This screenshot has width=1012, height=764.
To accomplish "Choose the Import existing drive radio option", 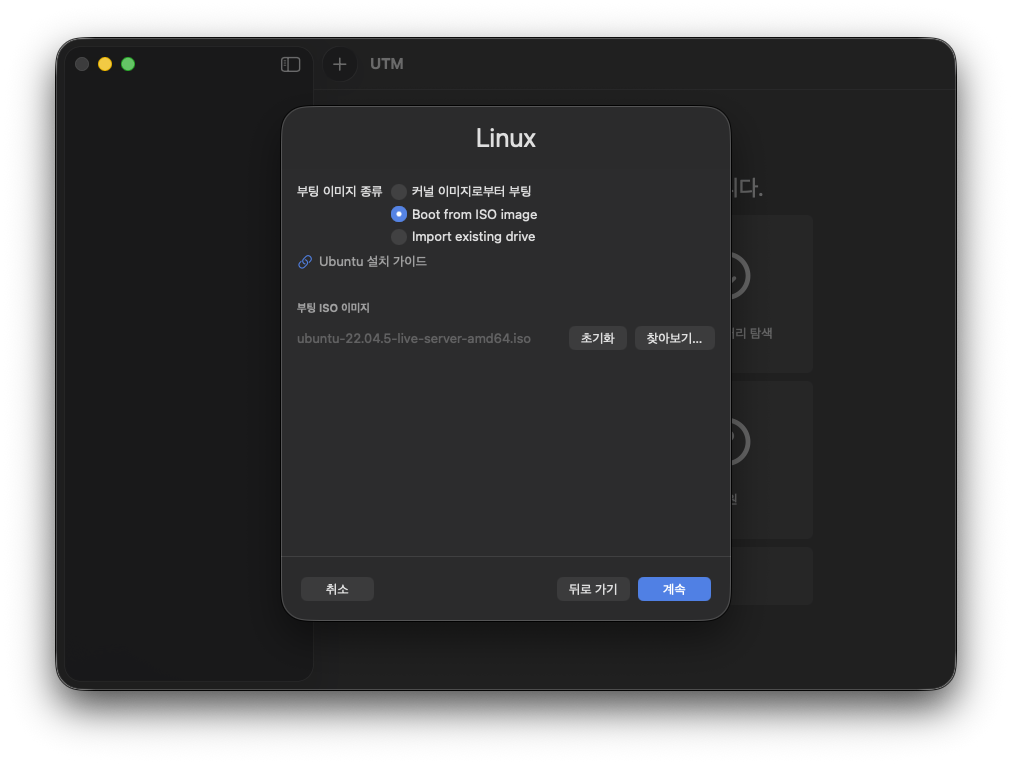I will (x=399, y=237).
